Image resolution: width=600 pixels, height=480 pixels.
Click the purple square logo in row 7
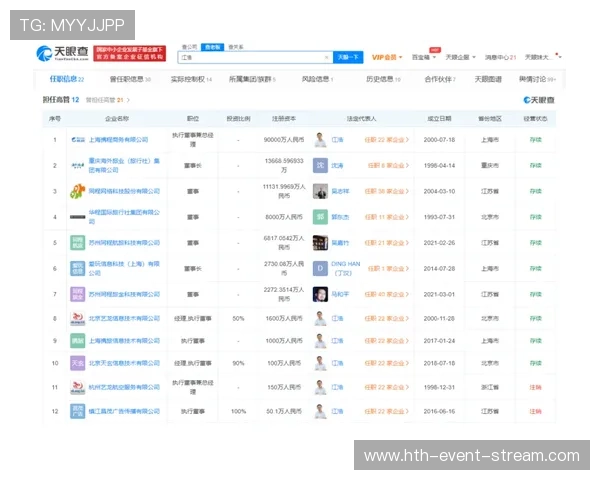coord(78,294)
